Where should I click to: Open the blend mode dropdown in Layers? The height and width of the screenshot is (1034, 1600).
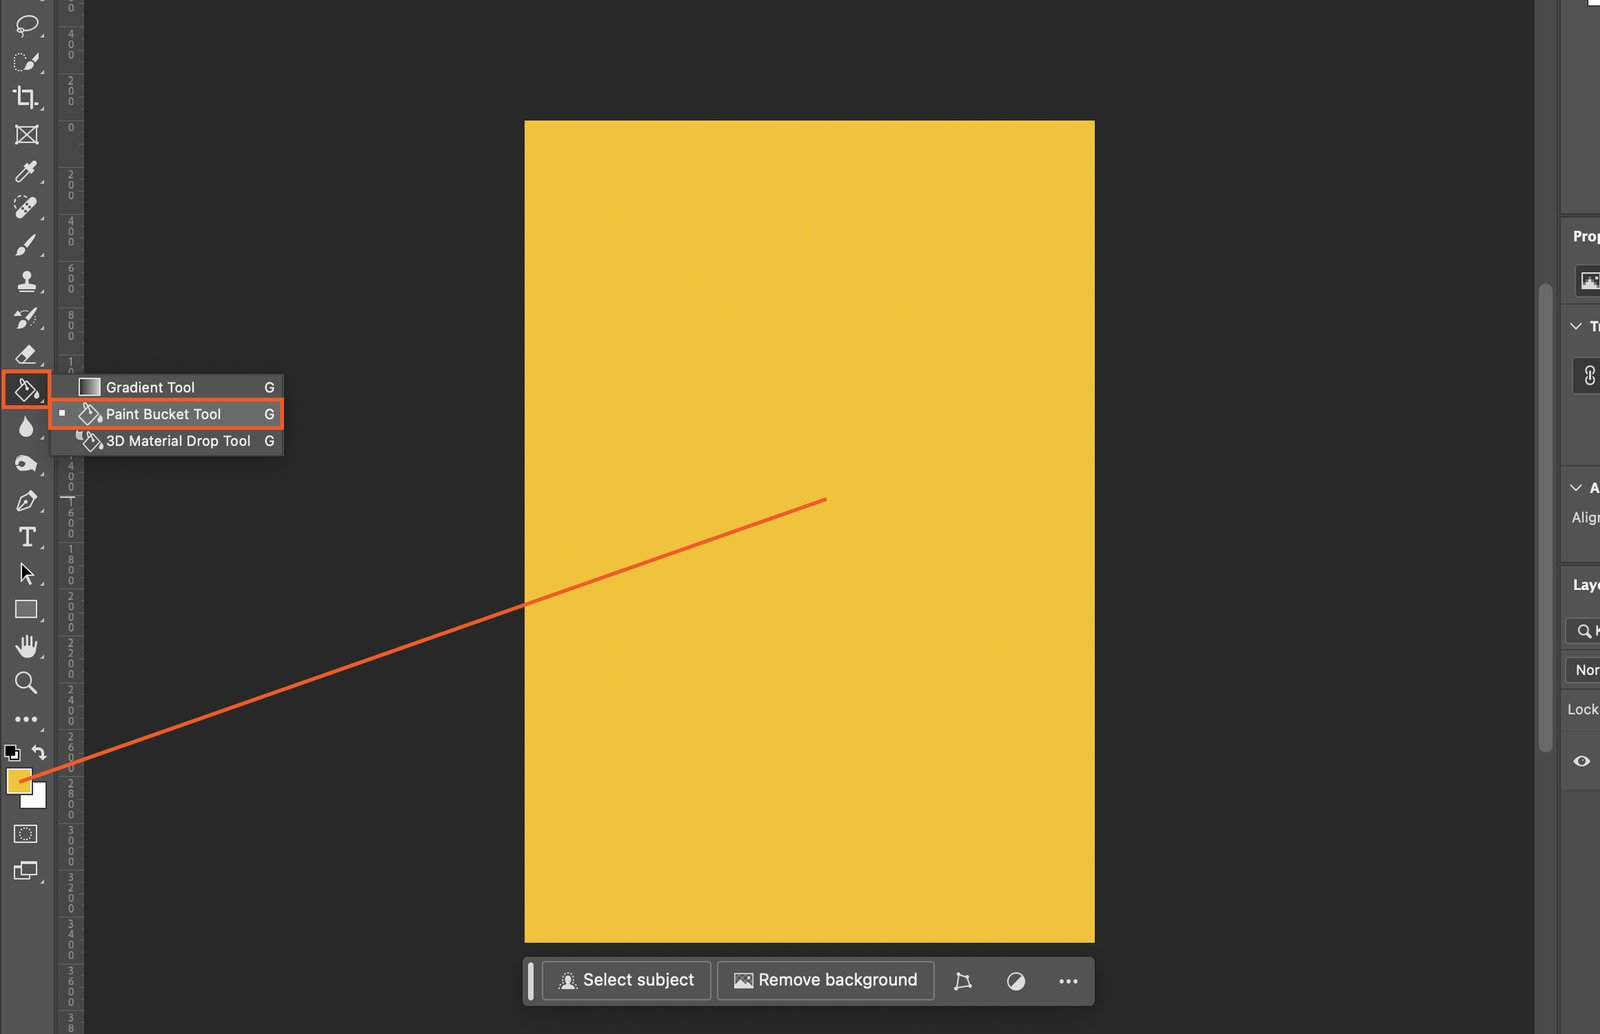coord(1585,670)
